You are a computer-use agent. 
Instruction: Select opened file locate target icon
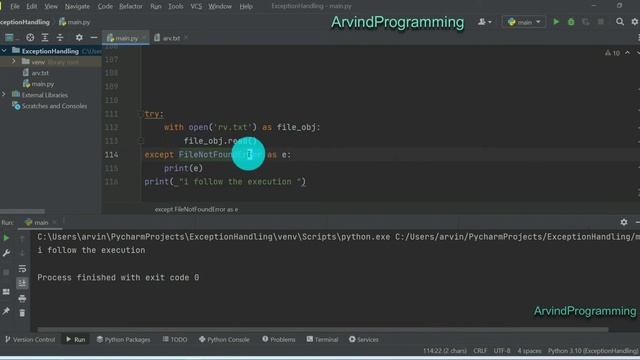(x=30, y=38)
